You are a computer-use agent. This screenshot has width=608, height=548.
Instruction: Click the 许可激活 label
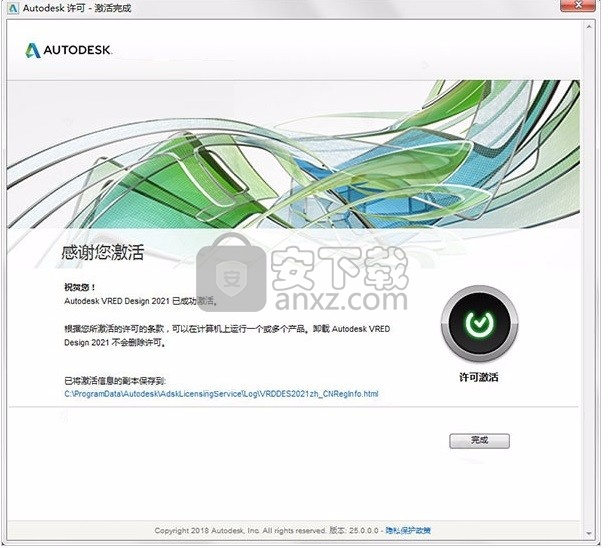tap(479, 377)
